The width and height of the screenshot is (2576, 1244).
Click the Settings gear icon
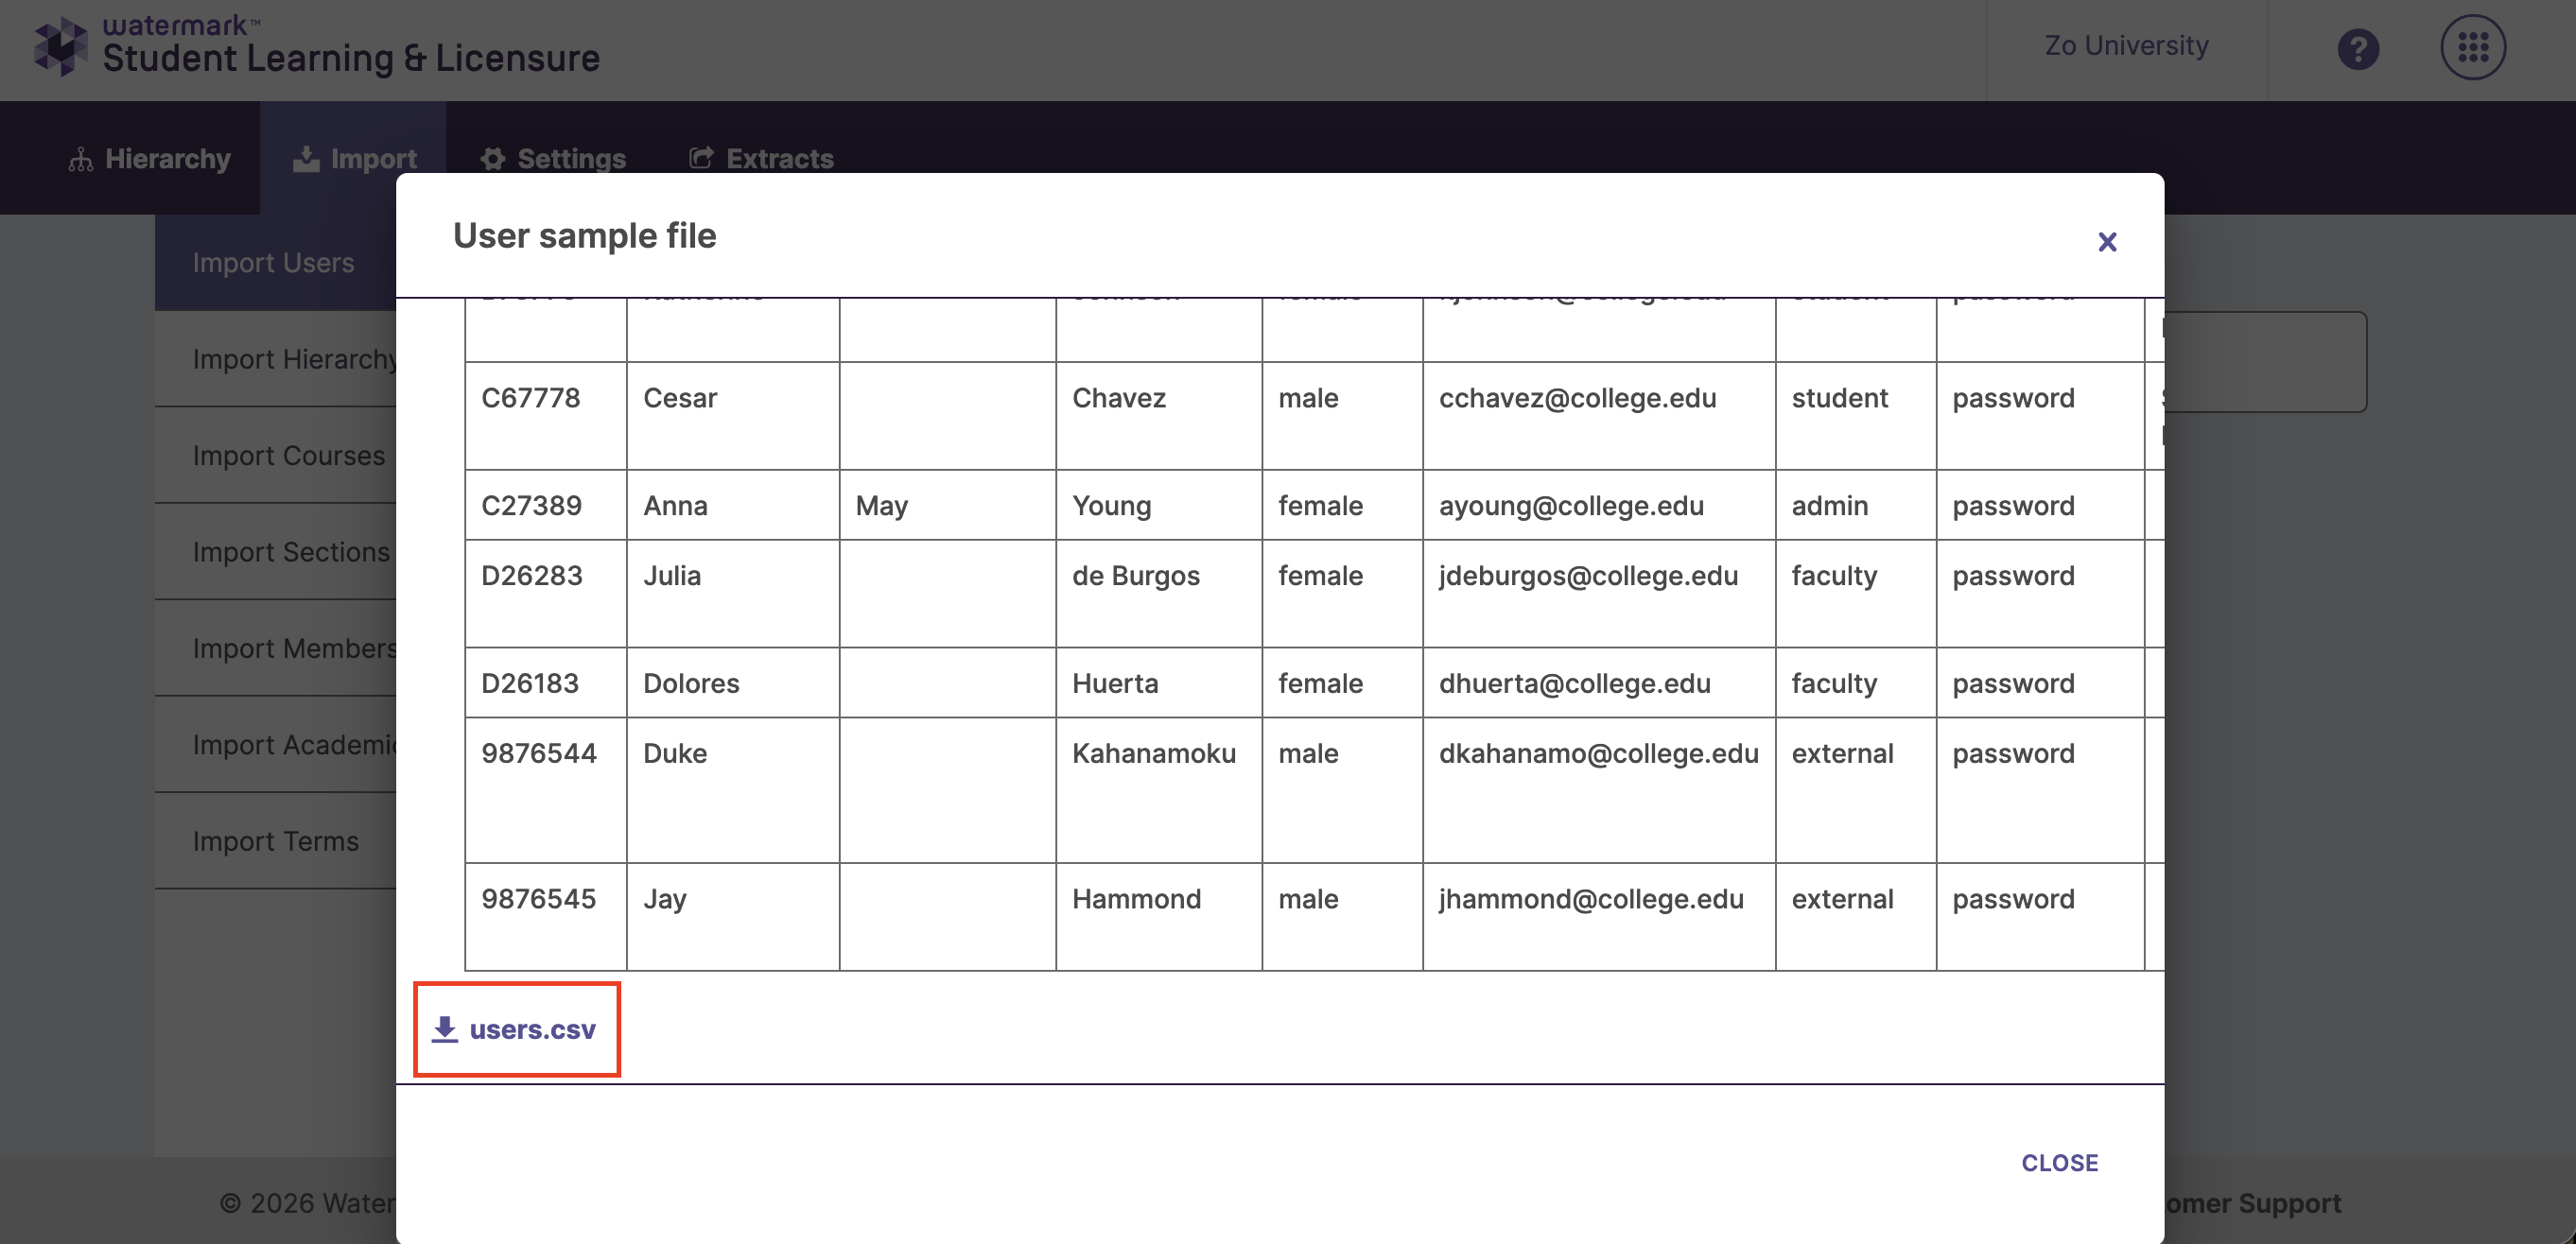493,159
